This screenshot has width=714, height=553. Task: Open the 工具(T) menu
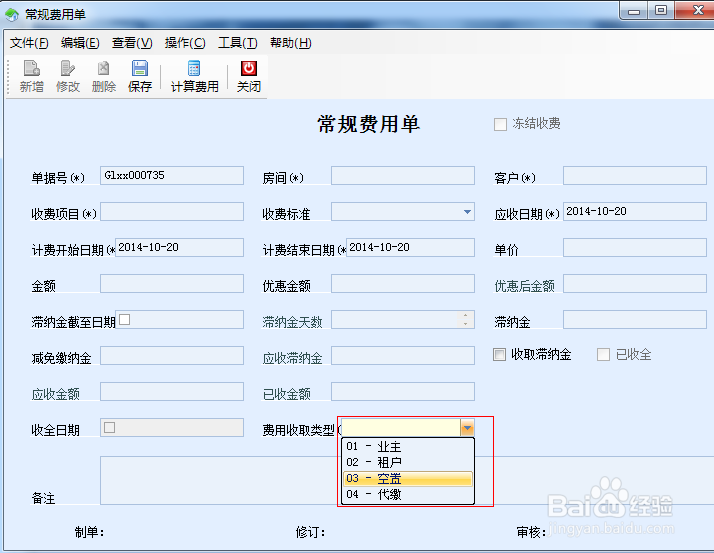[238, 43]
